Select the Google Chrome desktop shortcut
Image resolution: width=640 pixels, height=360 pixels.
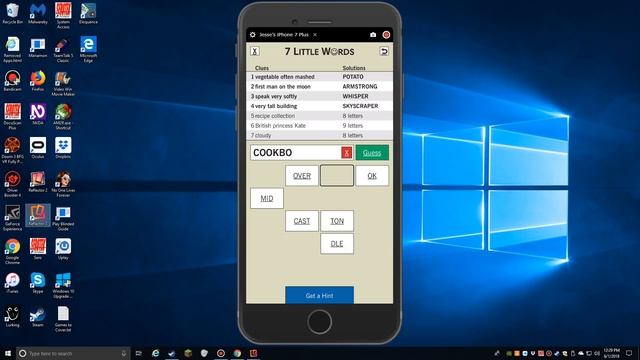[x=12, y=251]
